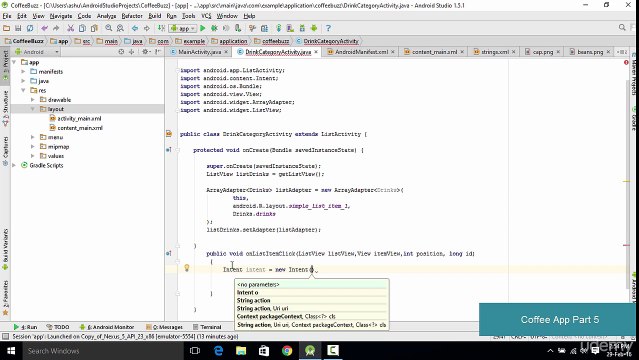The height and width of the screenshot is (360, 639).
Task: Open the Project Structure toolbar icon
Action: 264,28
